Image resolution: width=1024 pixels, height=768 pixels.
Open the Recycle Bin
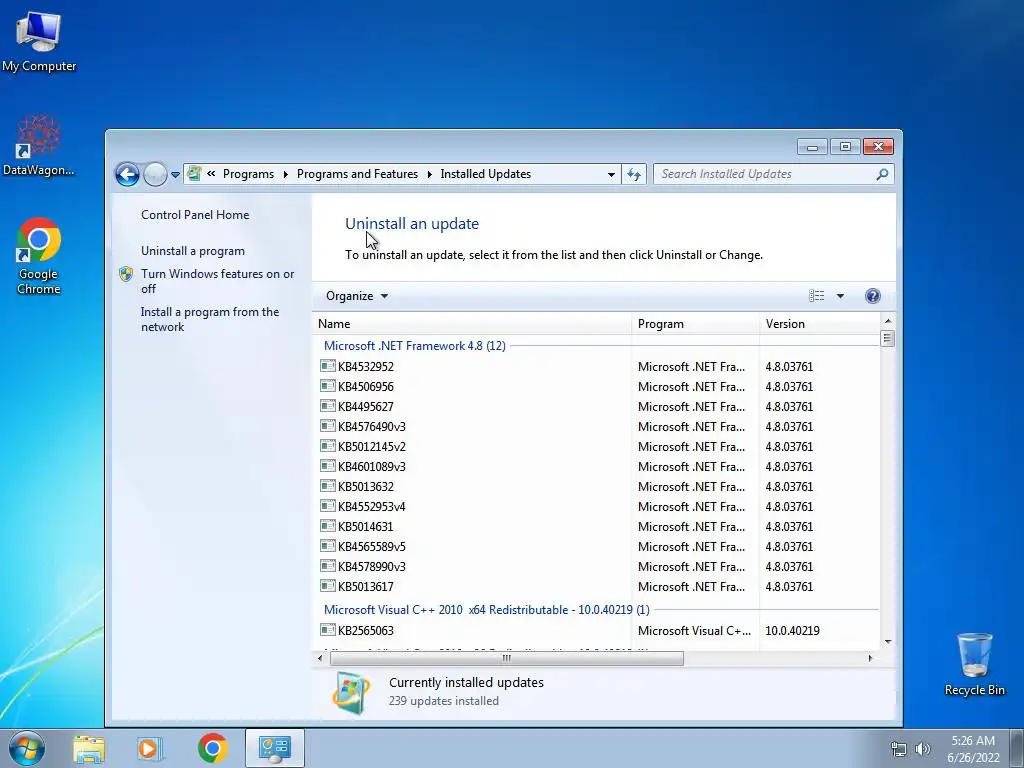pos(974,664)
